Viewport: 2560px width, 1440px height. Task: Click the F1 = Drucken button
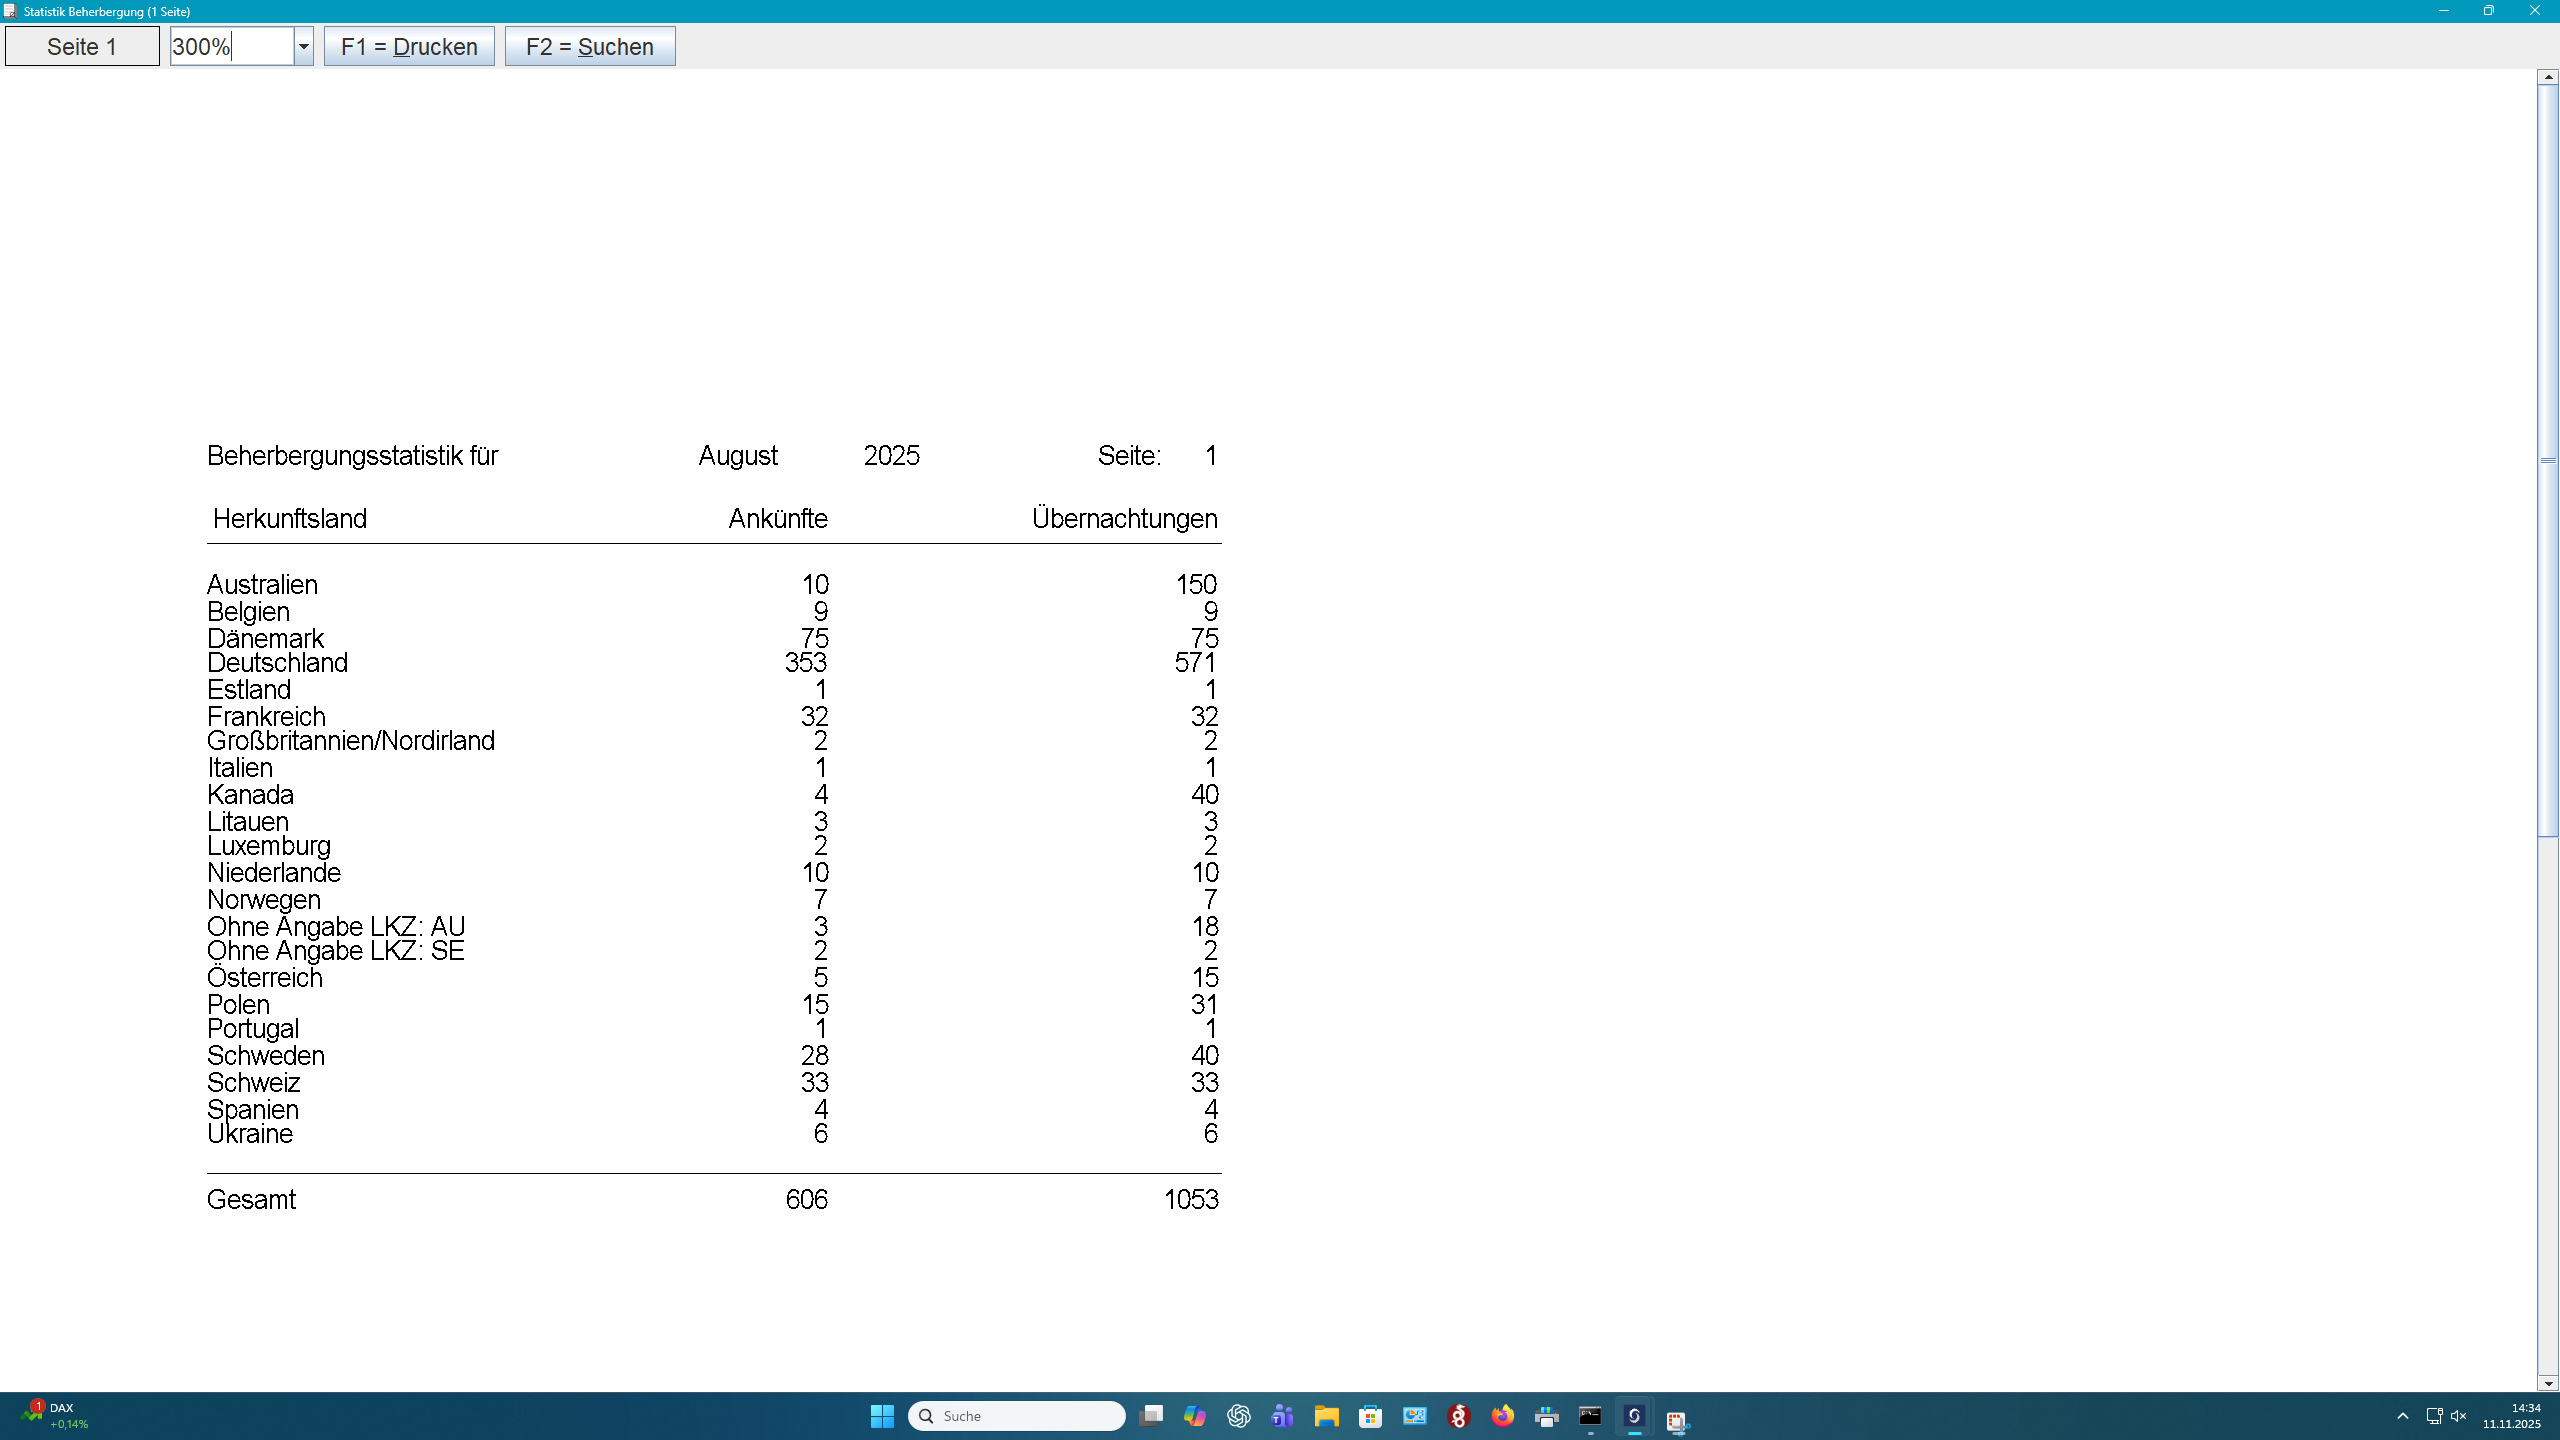pos(409,46)
